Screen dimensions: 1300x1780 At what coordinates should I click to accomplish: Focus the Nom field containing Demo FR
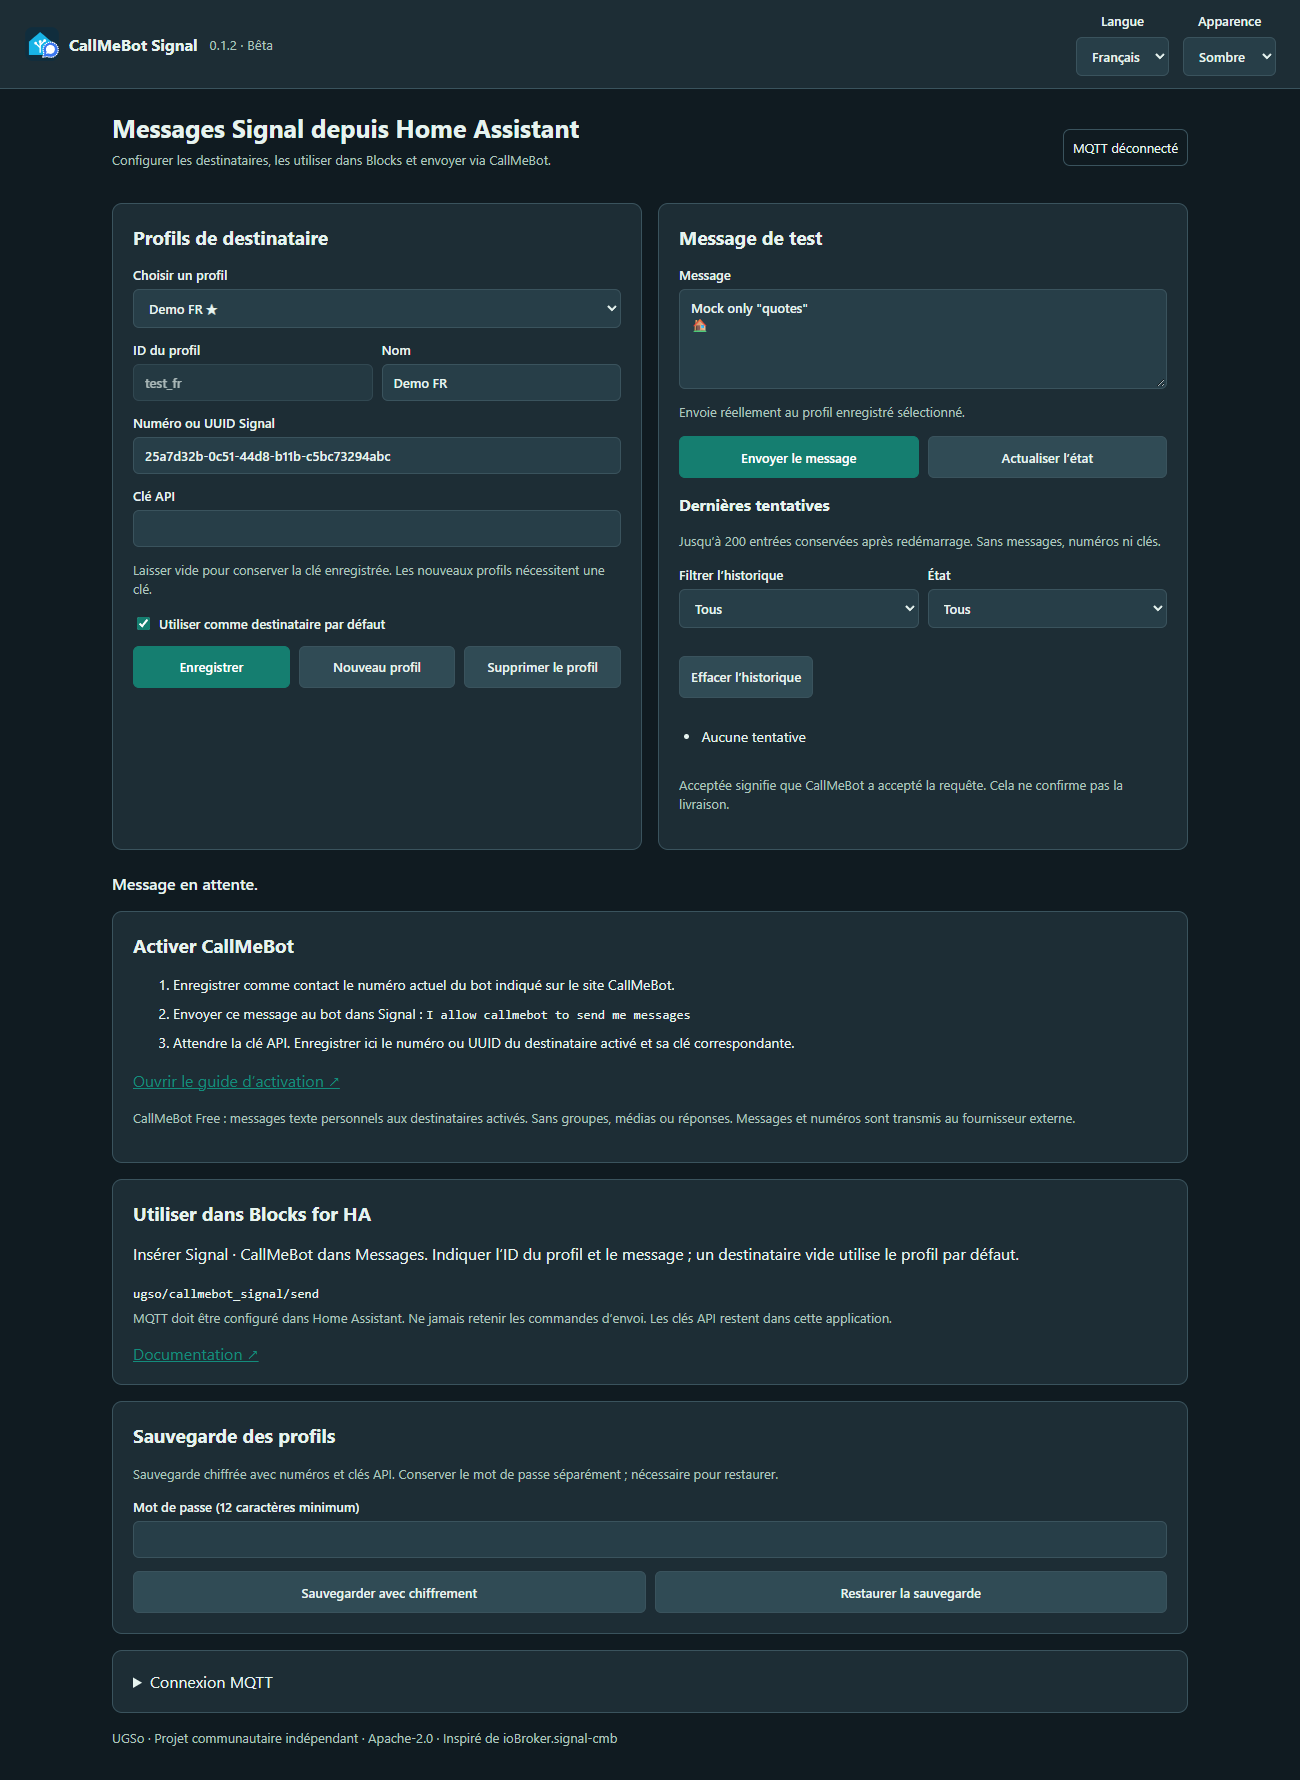tap(501, 383)
